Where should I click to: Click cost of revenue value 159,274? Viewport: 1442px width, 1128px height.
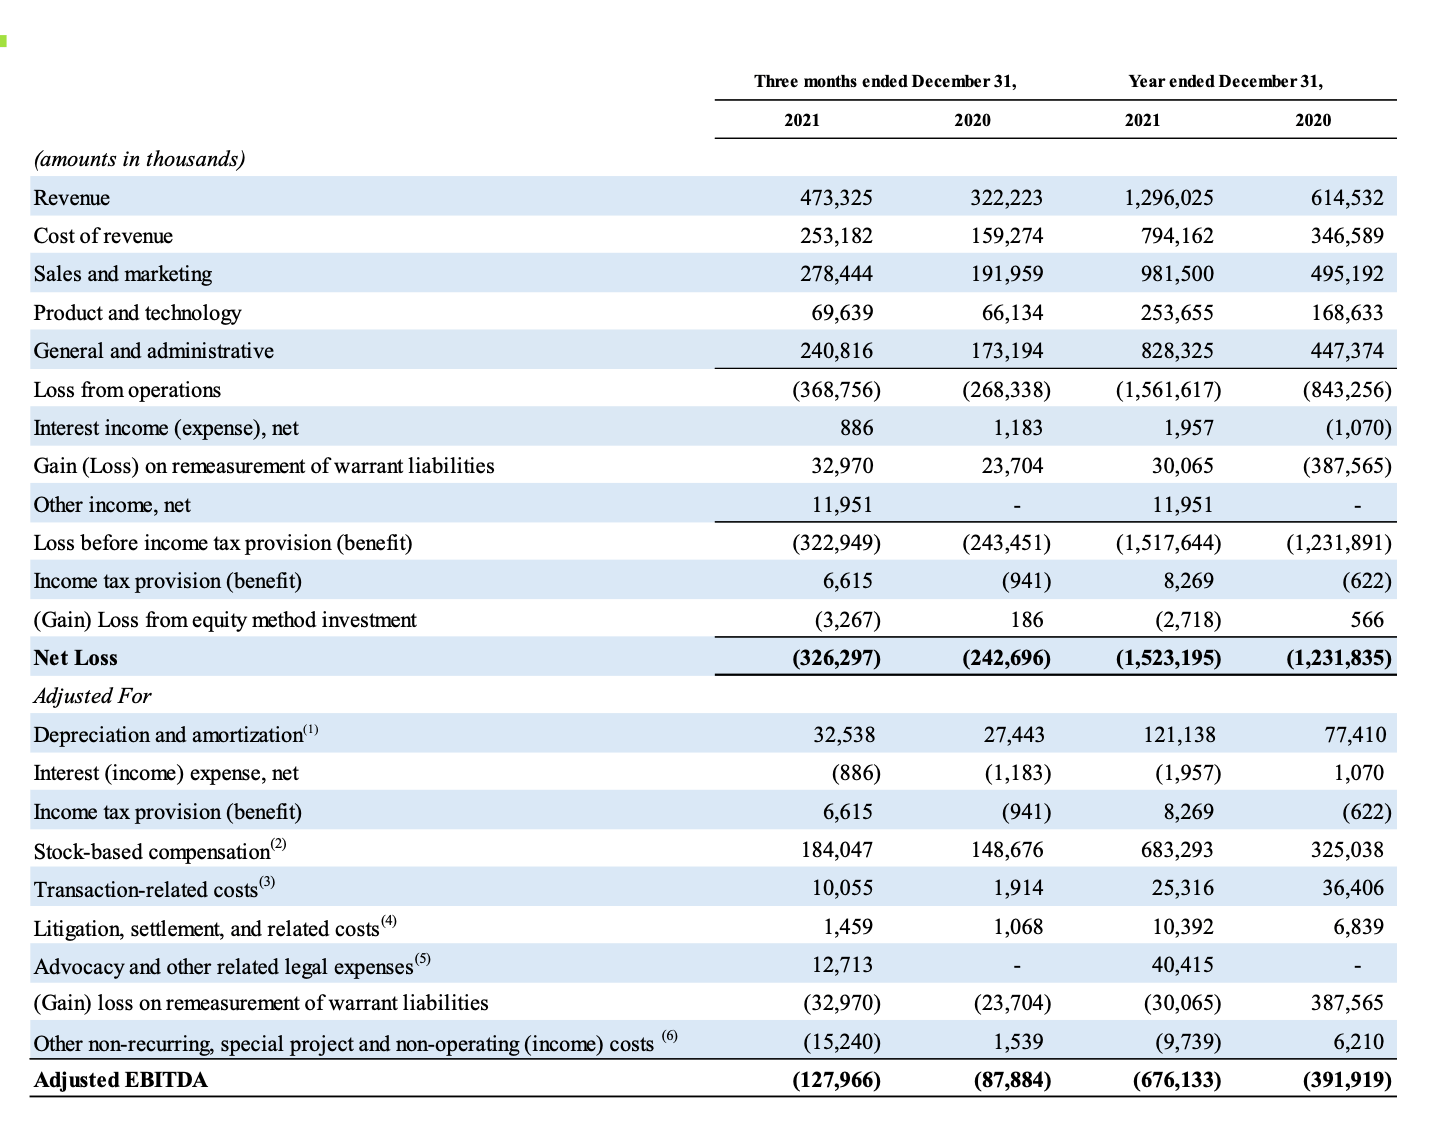click(1006, 236)
